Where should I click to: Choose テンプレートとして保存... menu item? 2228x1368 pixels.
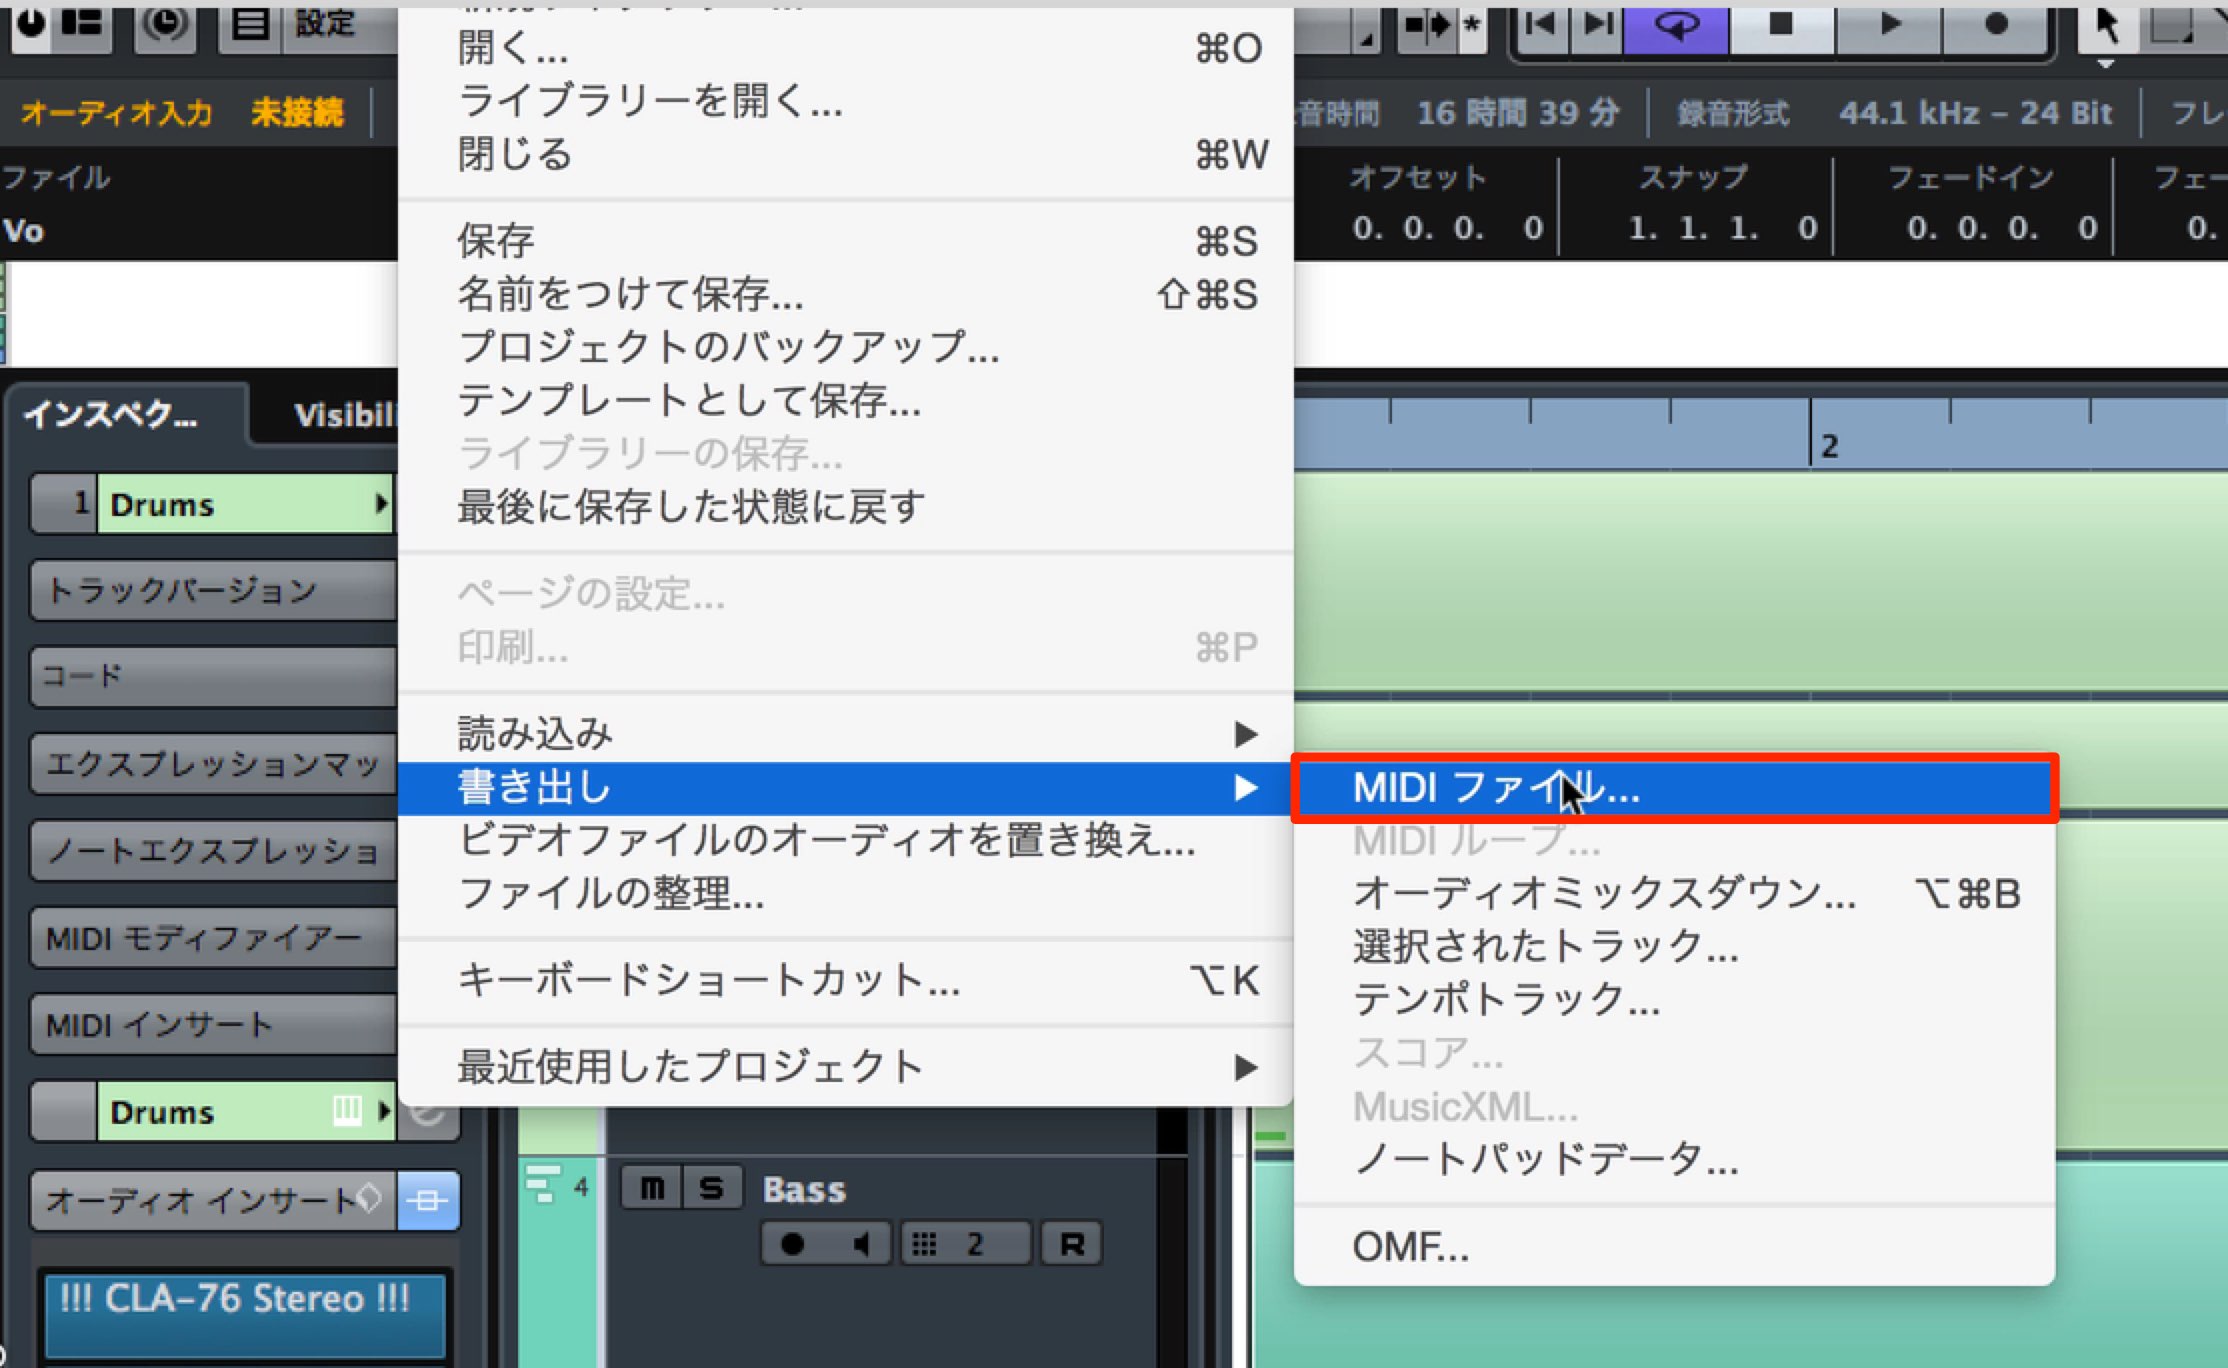coord(846,400)
